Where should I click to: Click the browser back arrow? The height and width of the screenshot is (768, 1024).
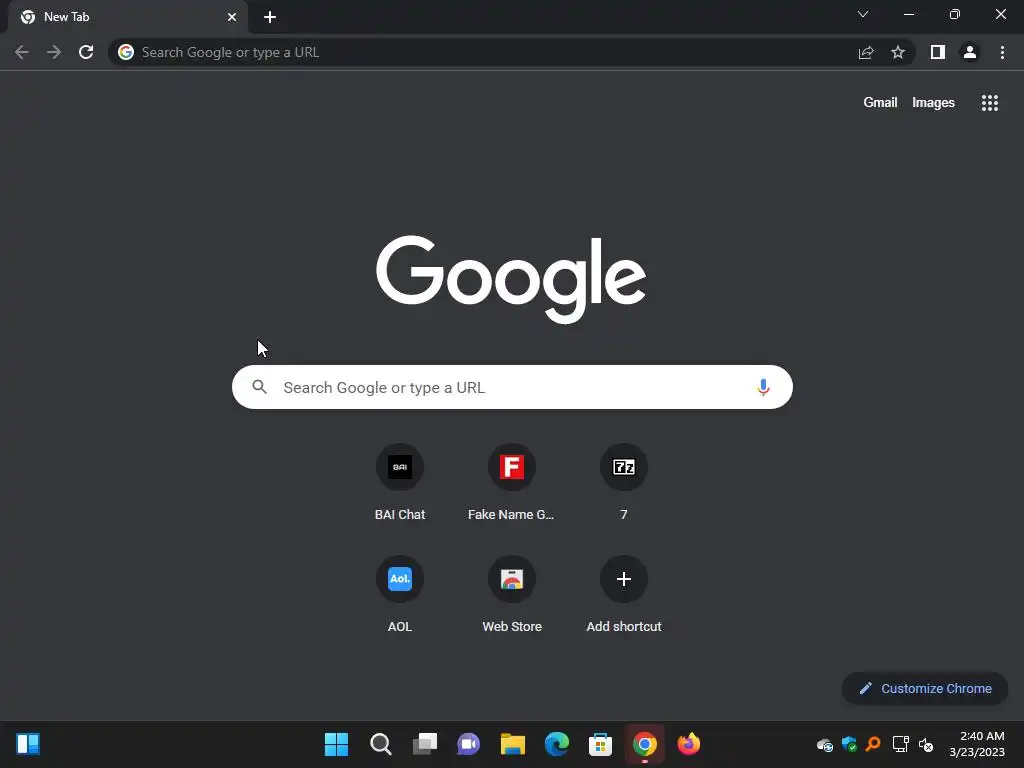tap(22, 52)
